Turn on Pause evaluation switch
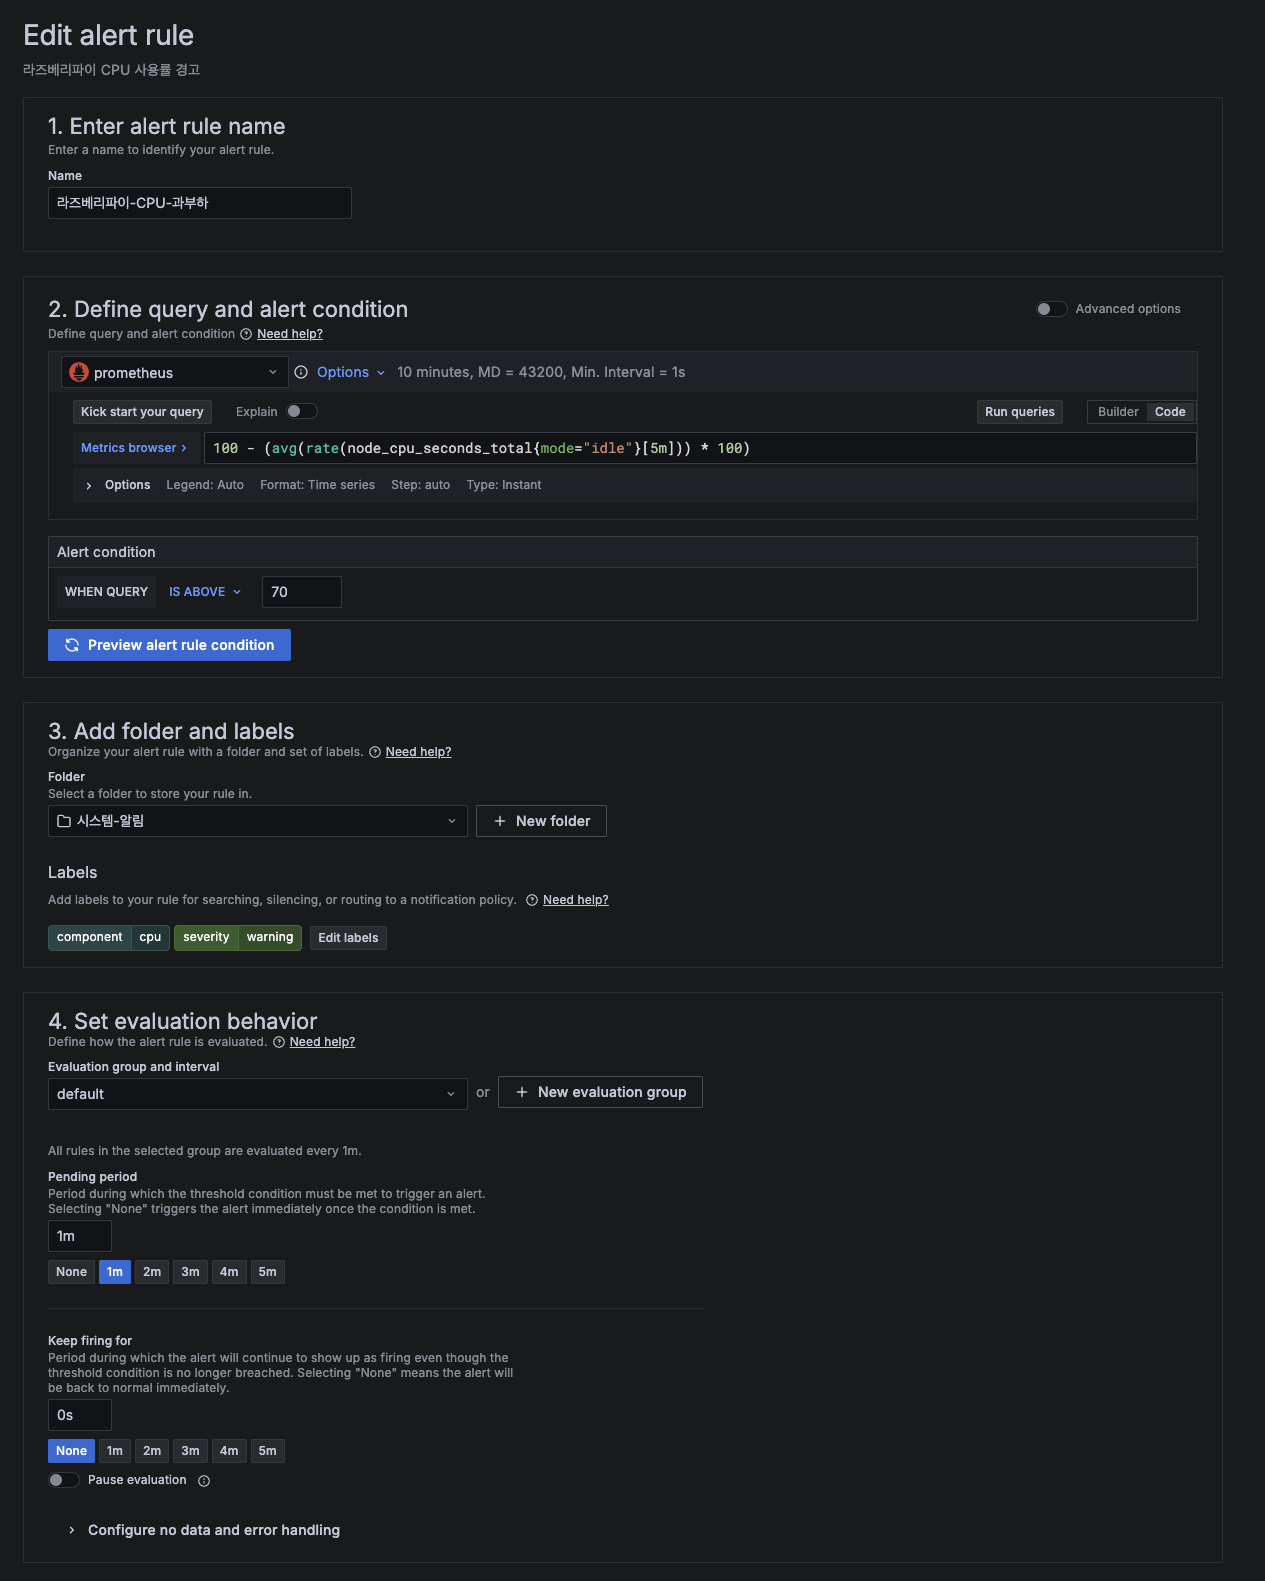The height and width of the screenshot is (1581, 1265). 64,1480
